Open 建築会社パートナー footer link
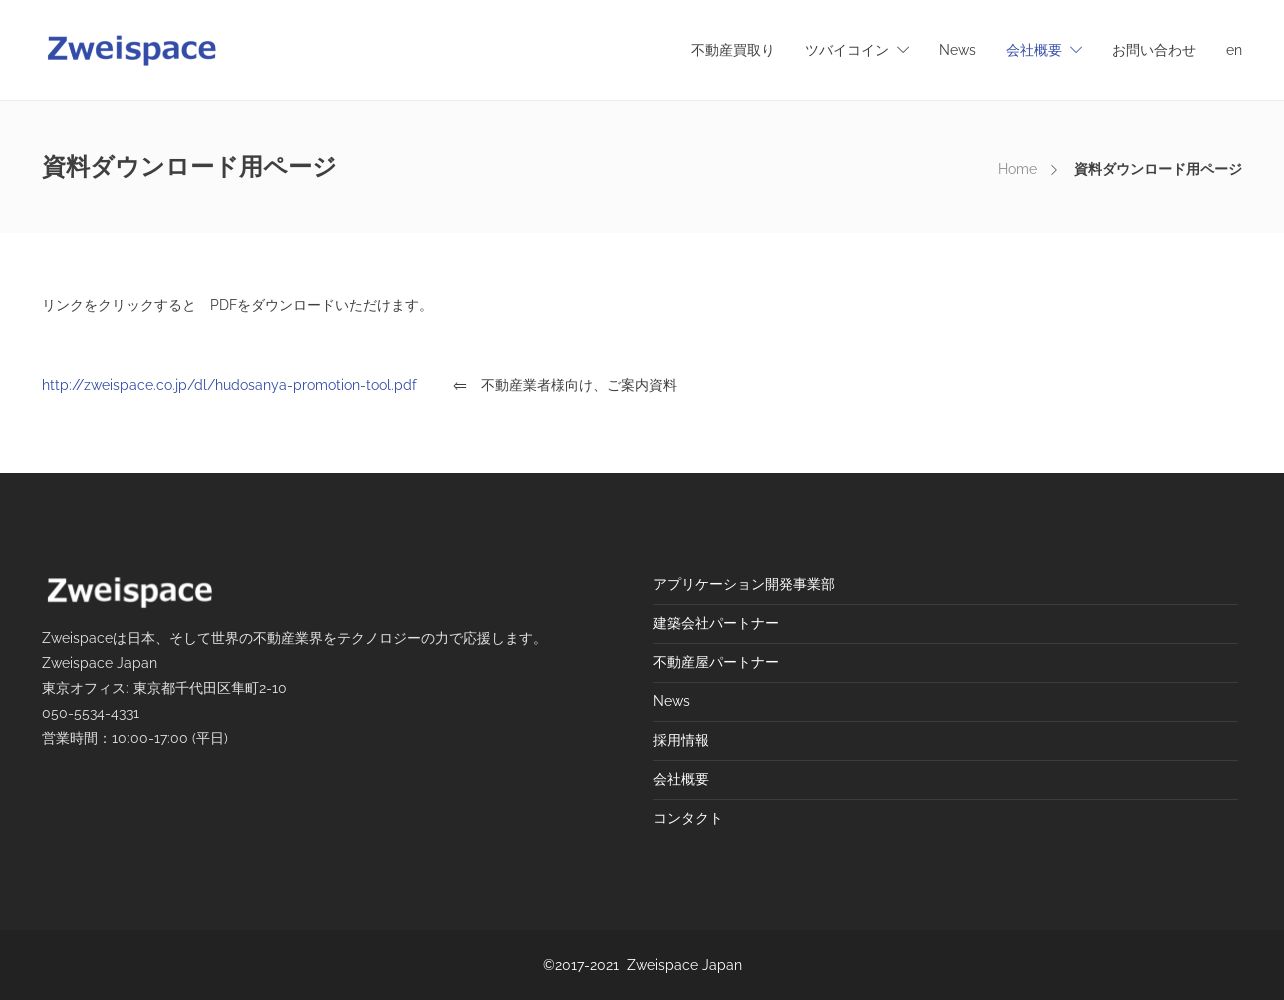1284x1000 pixels. (x=715, y=623)
